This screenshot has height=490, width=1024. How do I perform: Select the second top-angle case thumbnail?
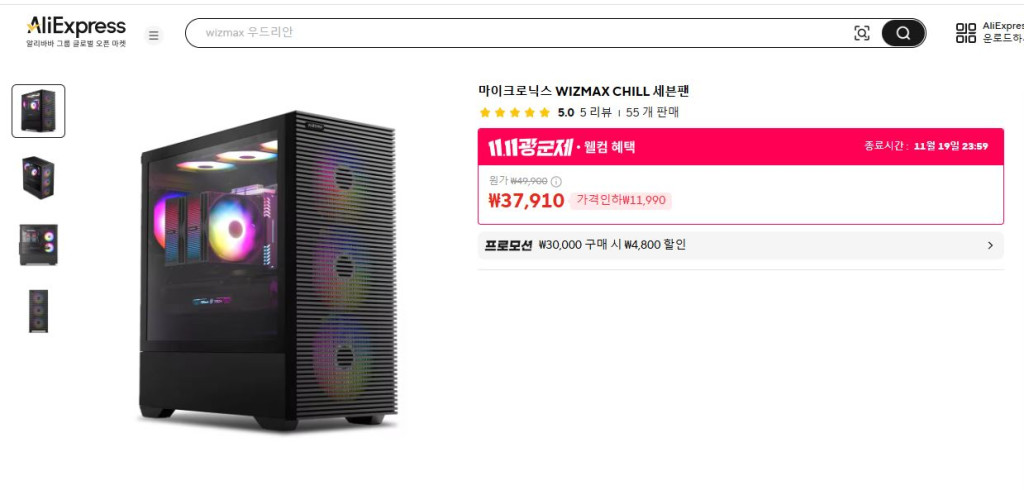pos(39,178)
